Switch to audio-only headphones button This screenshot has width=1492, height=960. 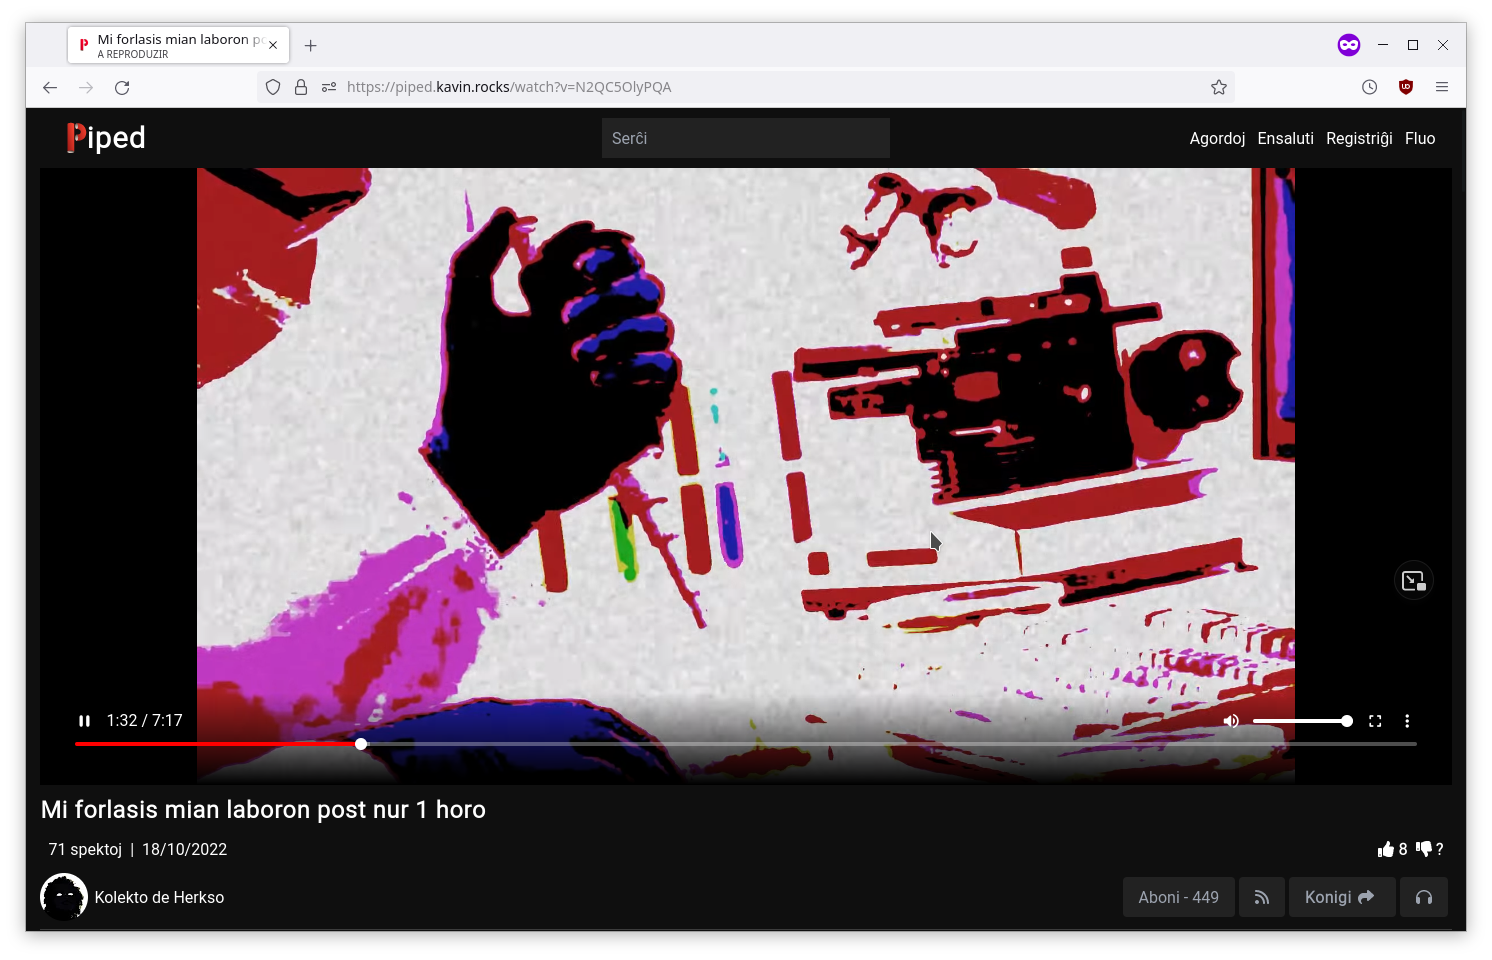coord(1424,897)
